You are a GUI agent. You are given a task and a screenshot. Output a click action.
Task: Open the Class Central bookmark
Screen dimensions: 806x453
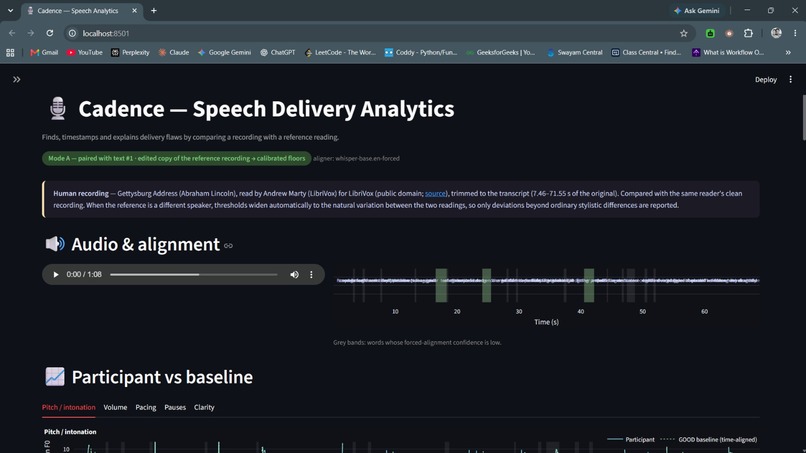(646, 52)
